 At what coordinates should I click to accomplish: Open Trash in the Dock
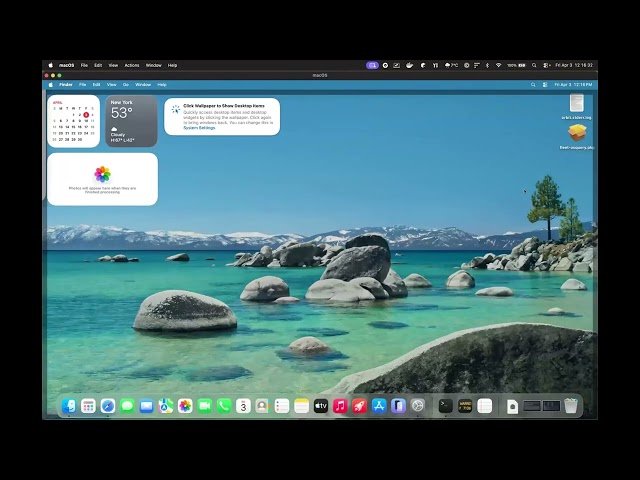point(571,406)
